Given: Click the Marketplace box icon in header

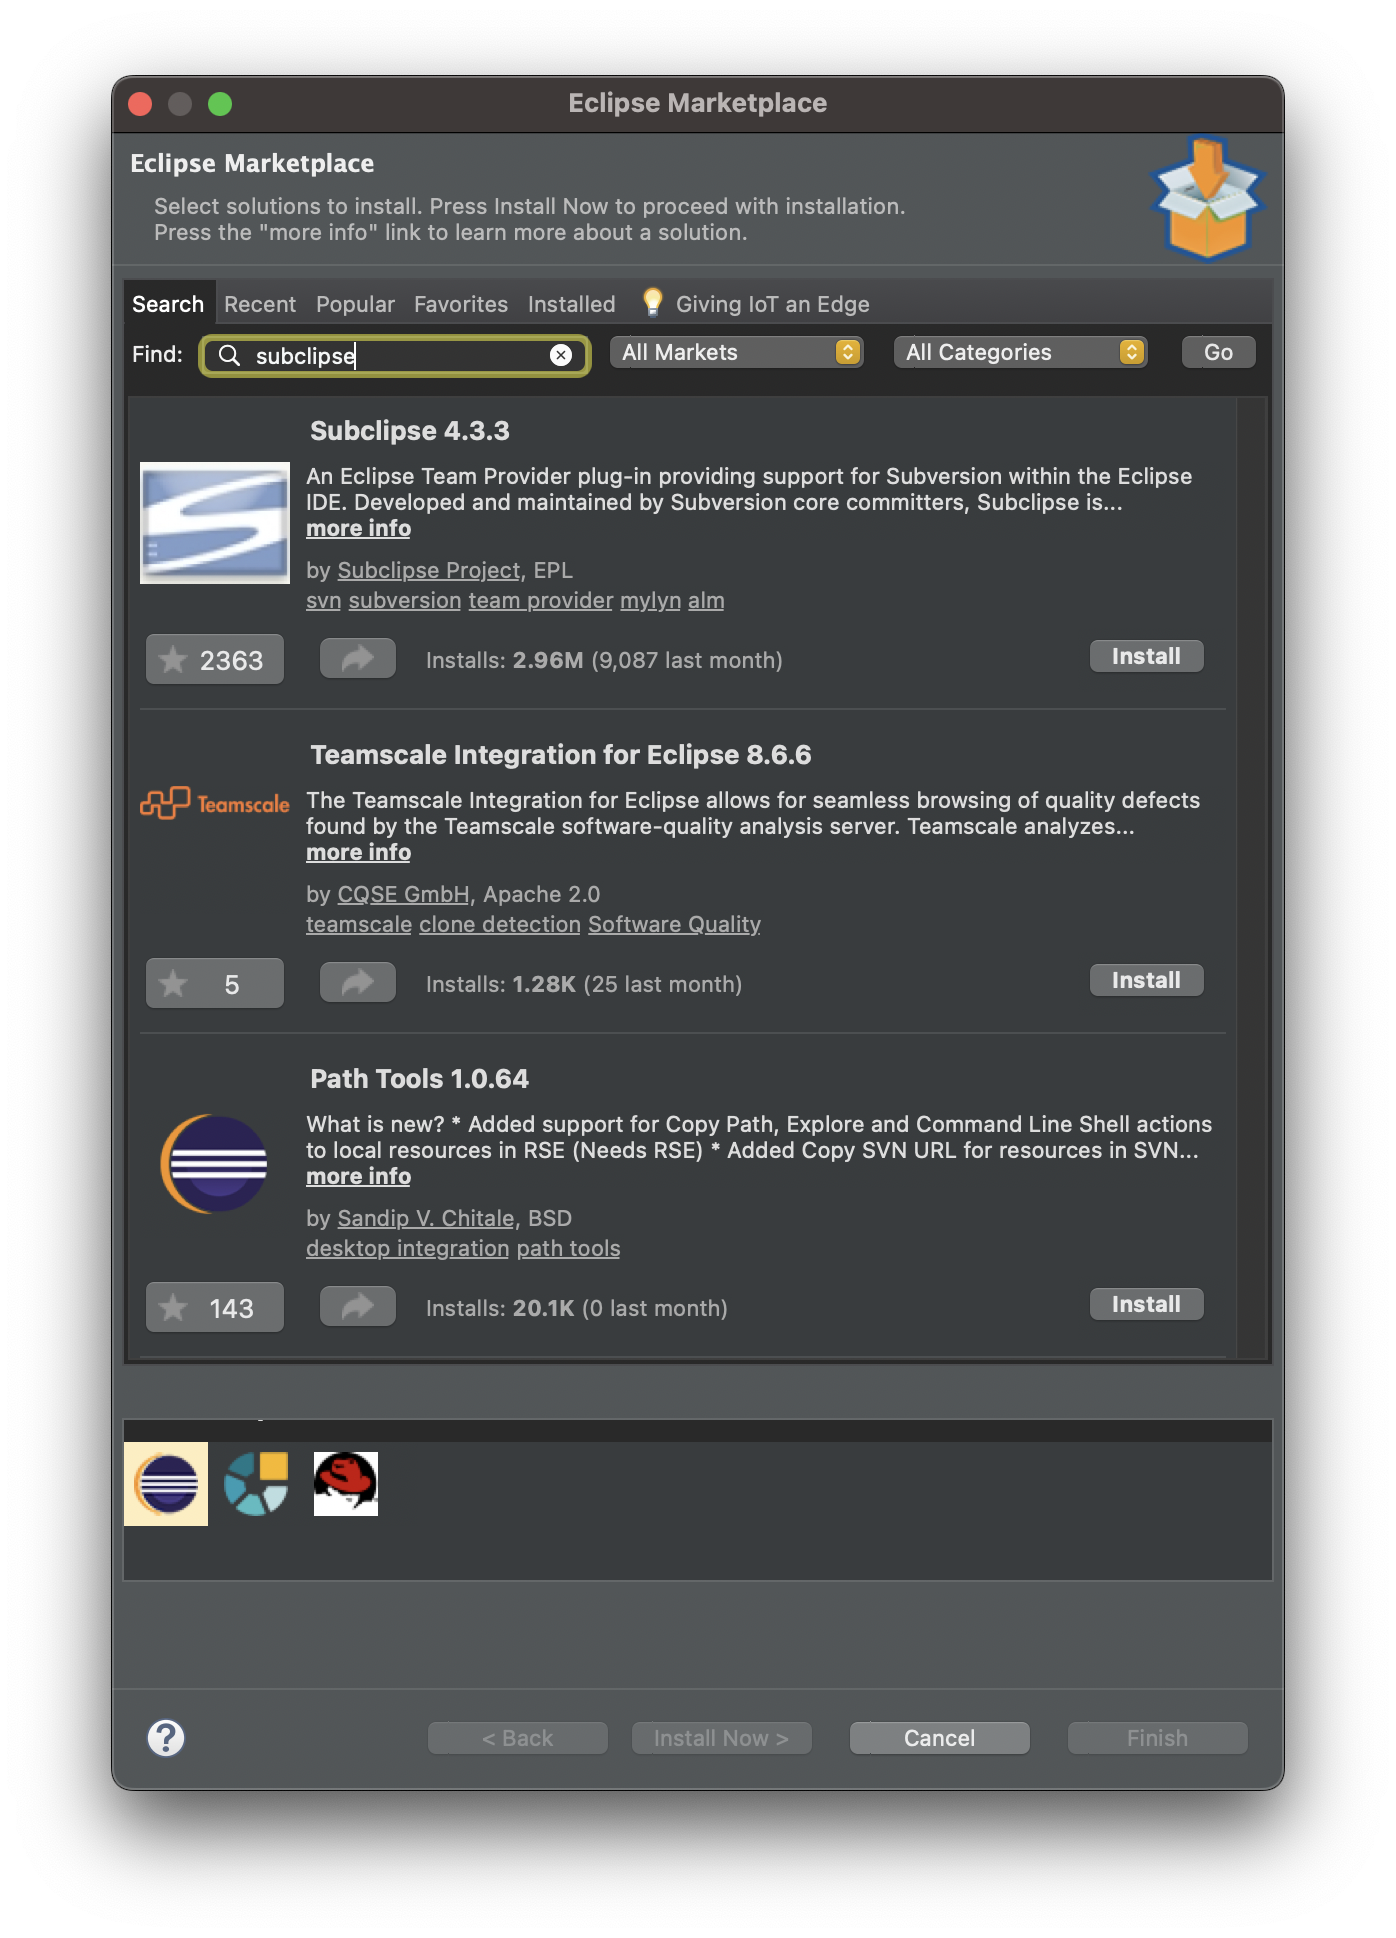Looking at the screenshot, I should [x=1208, y=198].
